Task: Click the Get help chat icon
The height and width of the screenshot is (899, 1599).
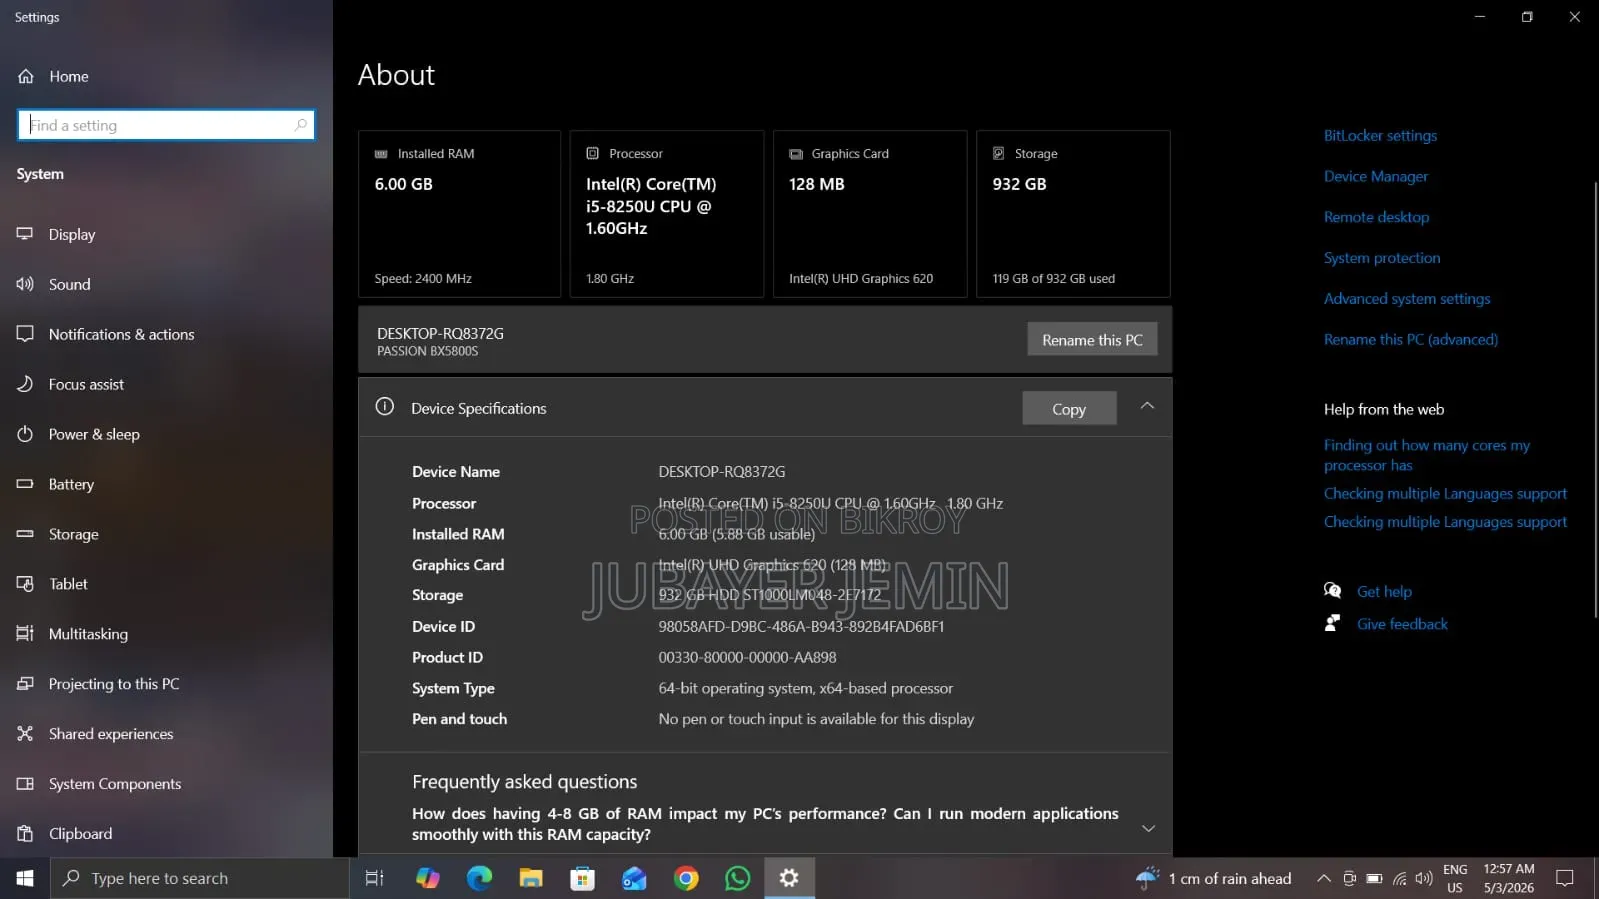Action: point(1332,591)
